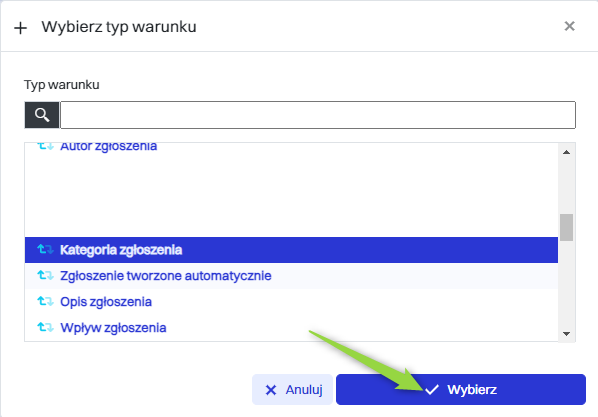Confirm selection with Wybierz button
Screen dimensions: 598x417
461,390
